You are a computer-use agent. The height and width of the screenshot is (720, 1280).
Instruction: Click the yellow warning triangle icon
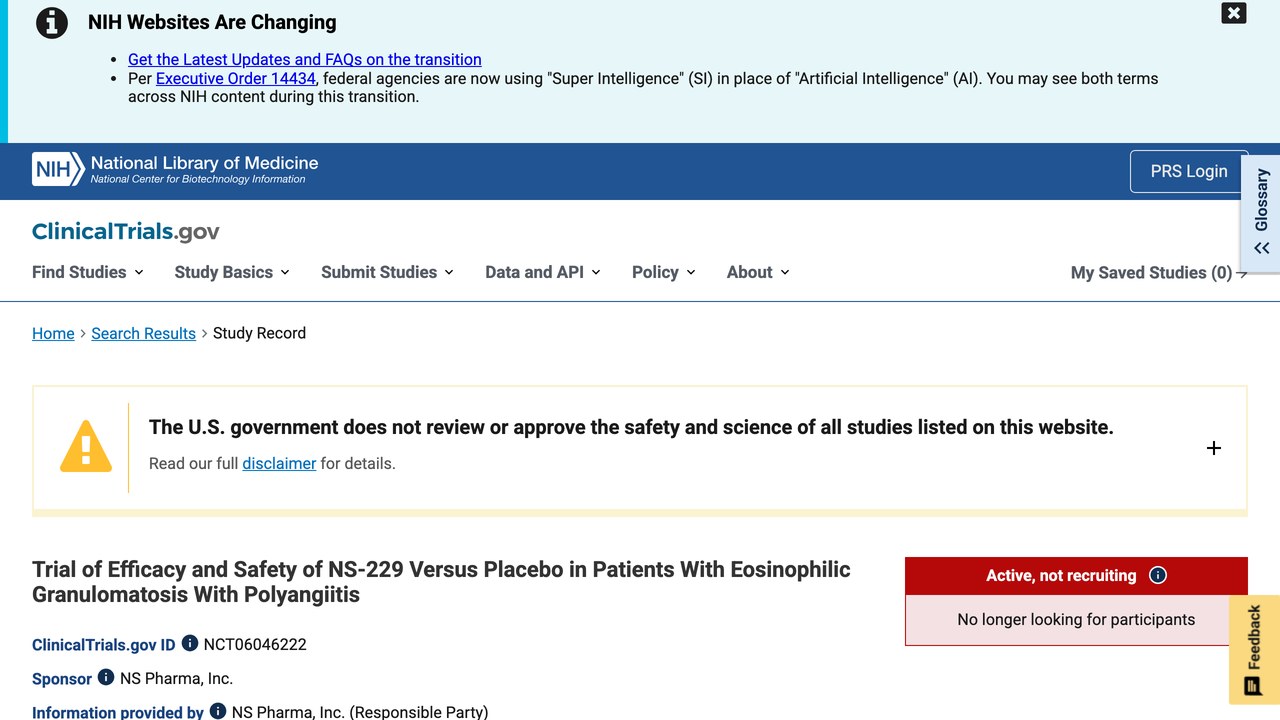[x=86, y=446]
